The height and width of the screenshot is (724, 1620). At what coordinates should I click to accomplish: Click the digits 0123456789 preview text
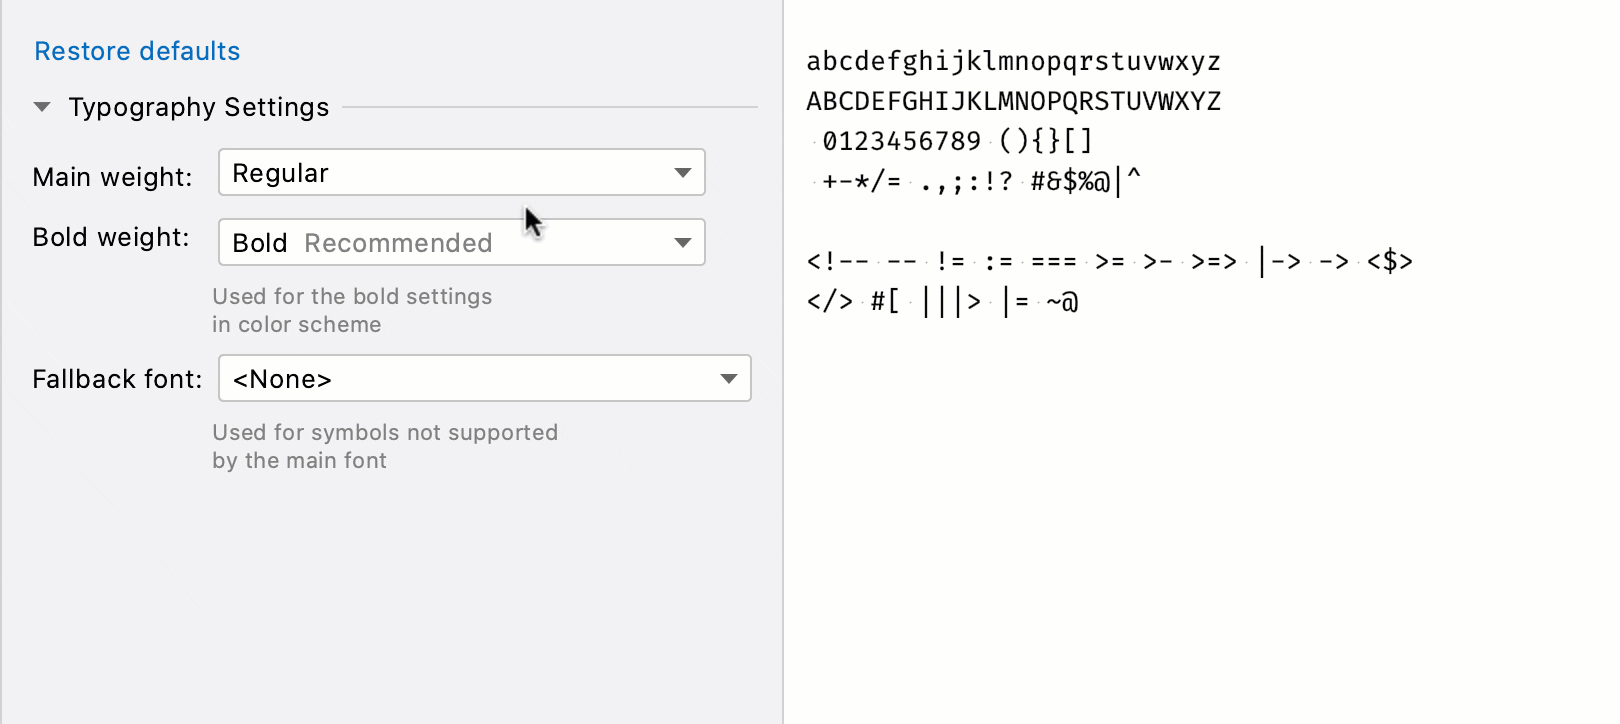pyautogui.click(x=902, y=141)
